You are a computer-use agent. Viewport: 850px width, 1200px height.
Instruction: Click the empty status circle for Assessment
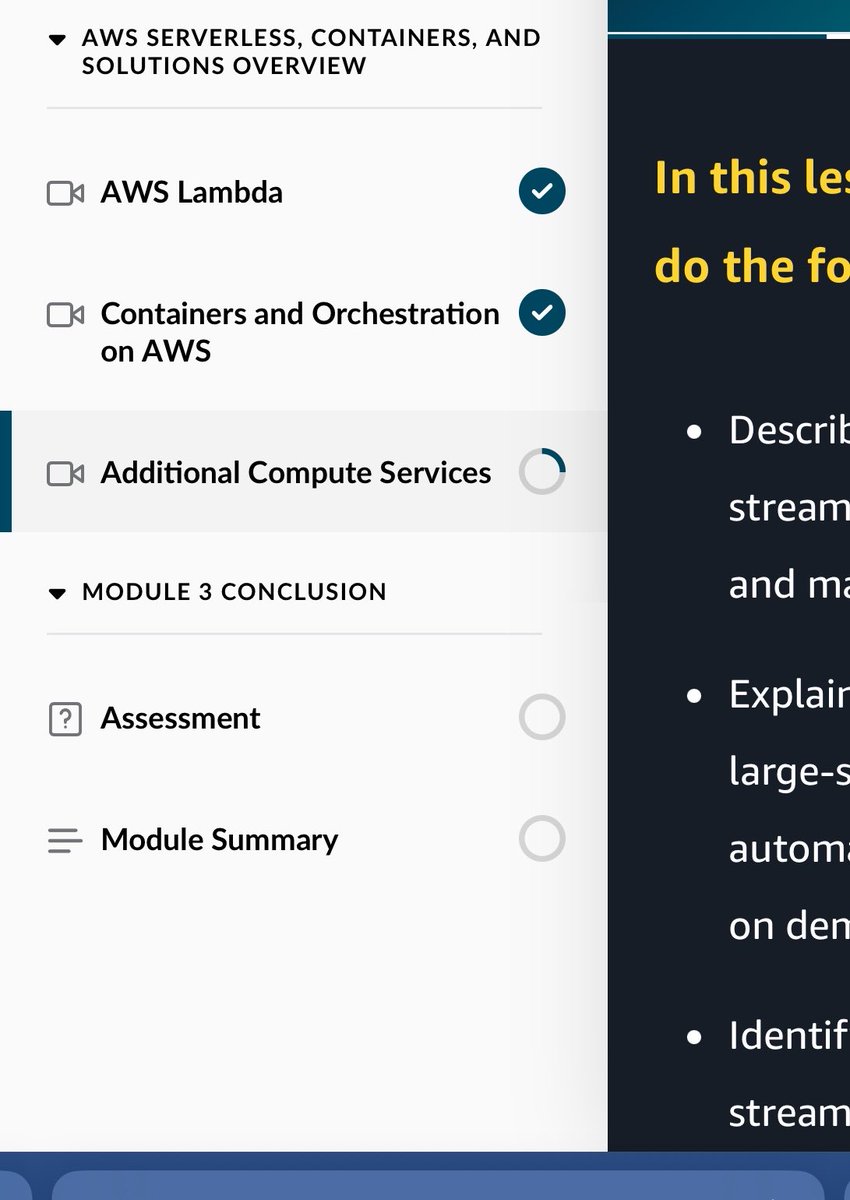point(542,717)
